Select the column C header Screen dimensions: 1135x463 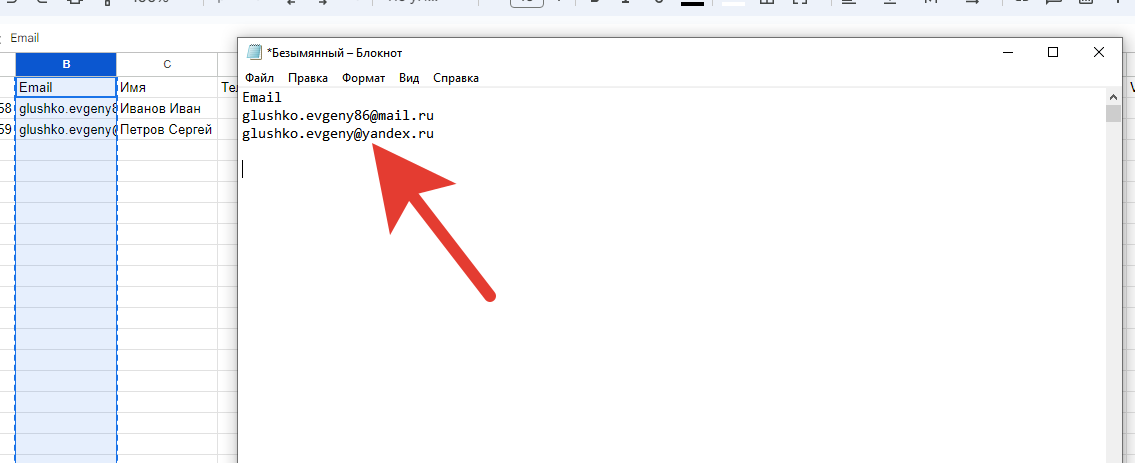point(167,64)
